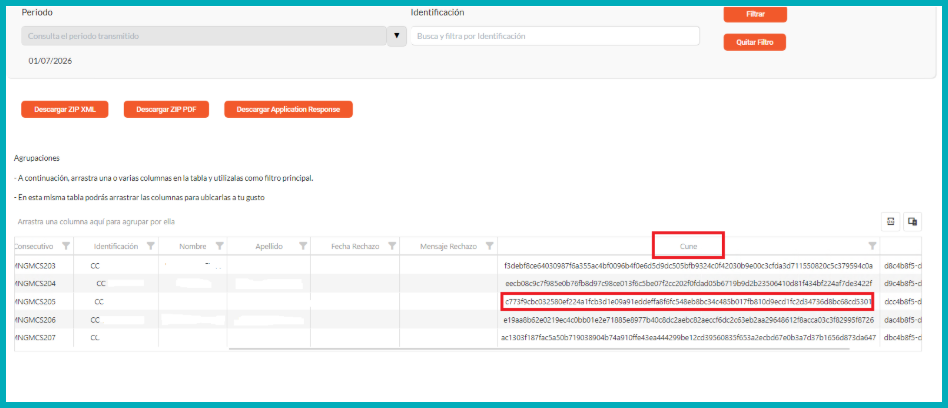Sort by the Consecutivo column header

point(34,247)
